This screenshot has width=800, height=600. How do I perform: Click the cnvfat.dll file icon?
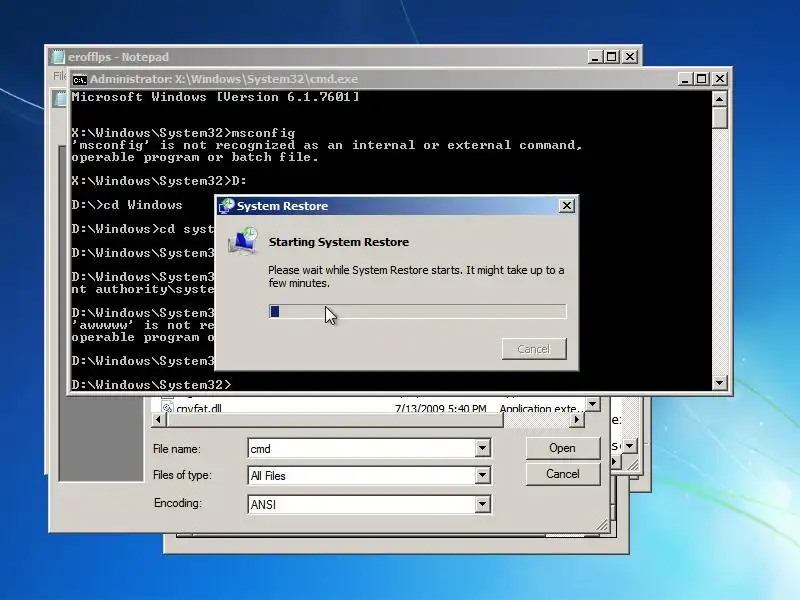167,408
